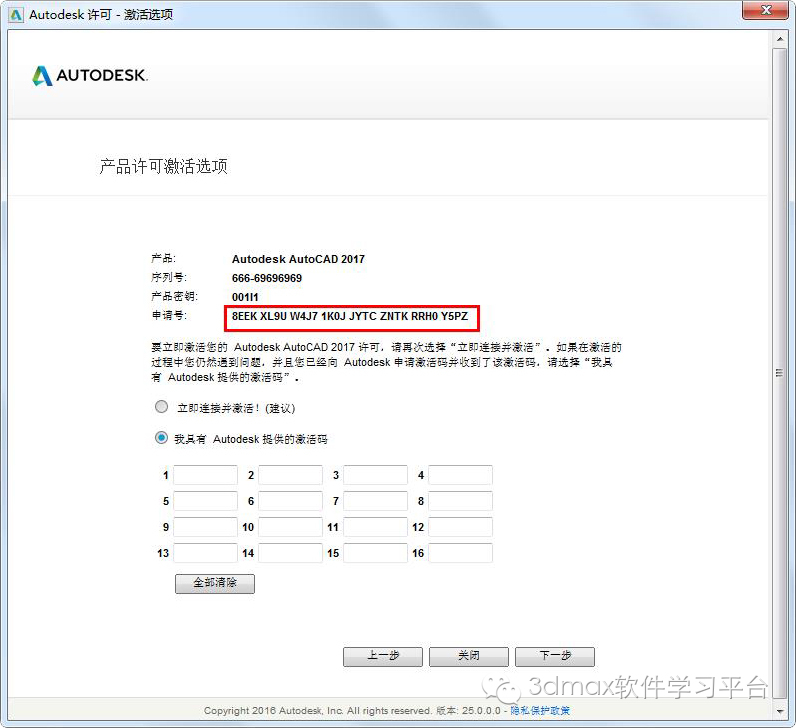
Task: Proceed with the 下一步 next button
Action: (555, 656)
